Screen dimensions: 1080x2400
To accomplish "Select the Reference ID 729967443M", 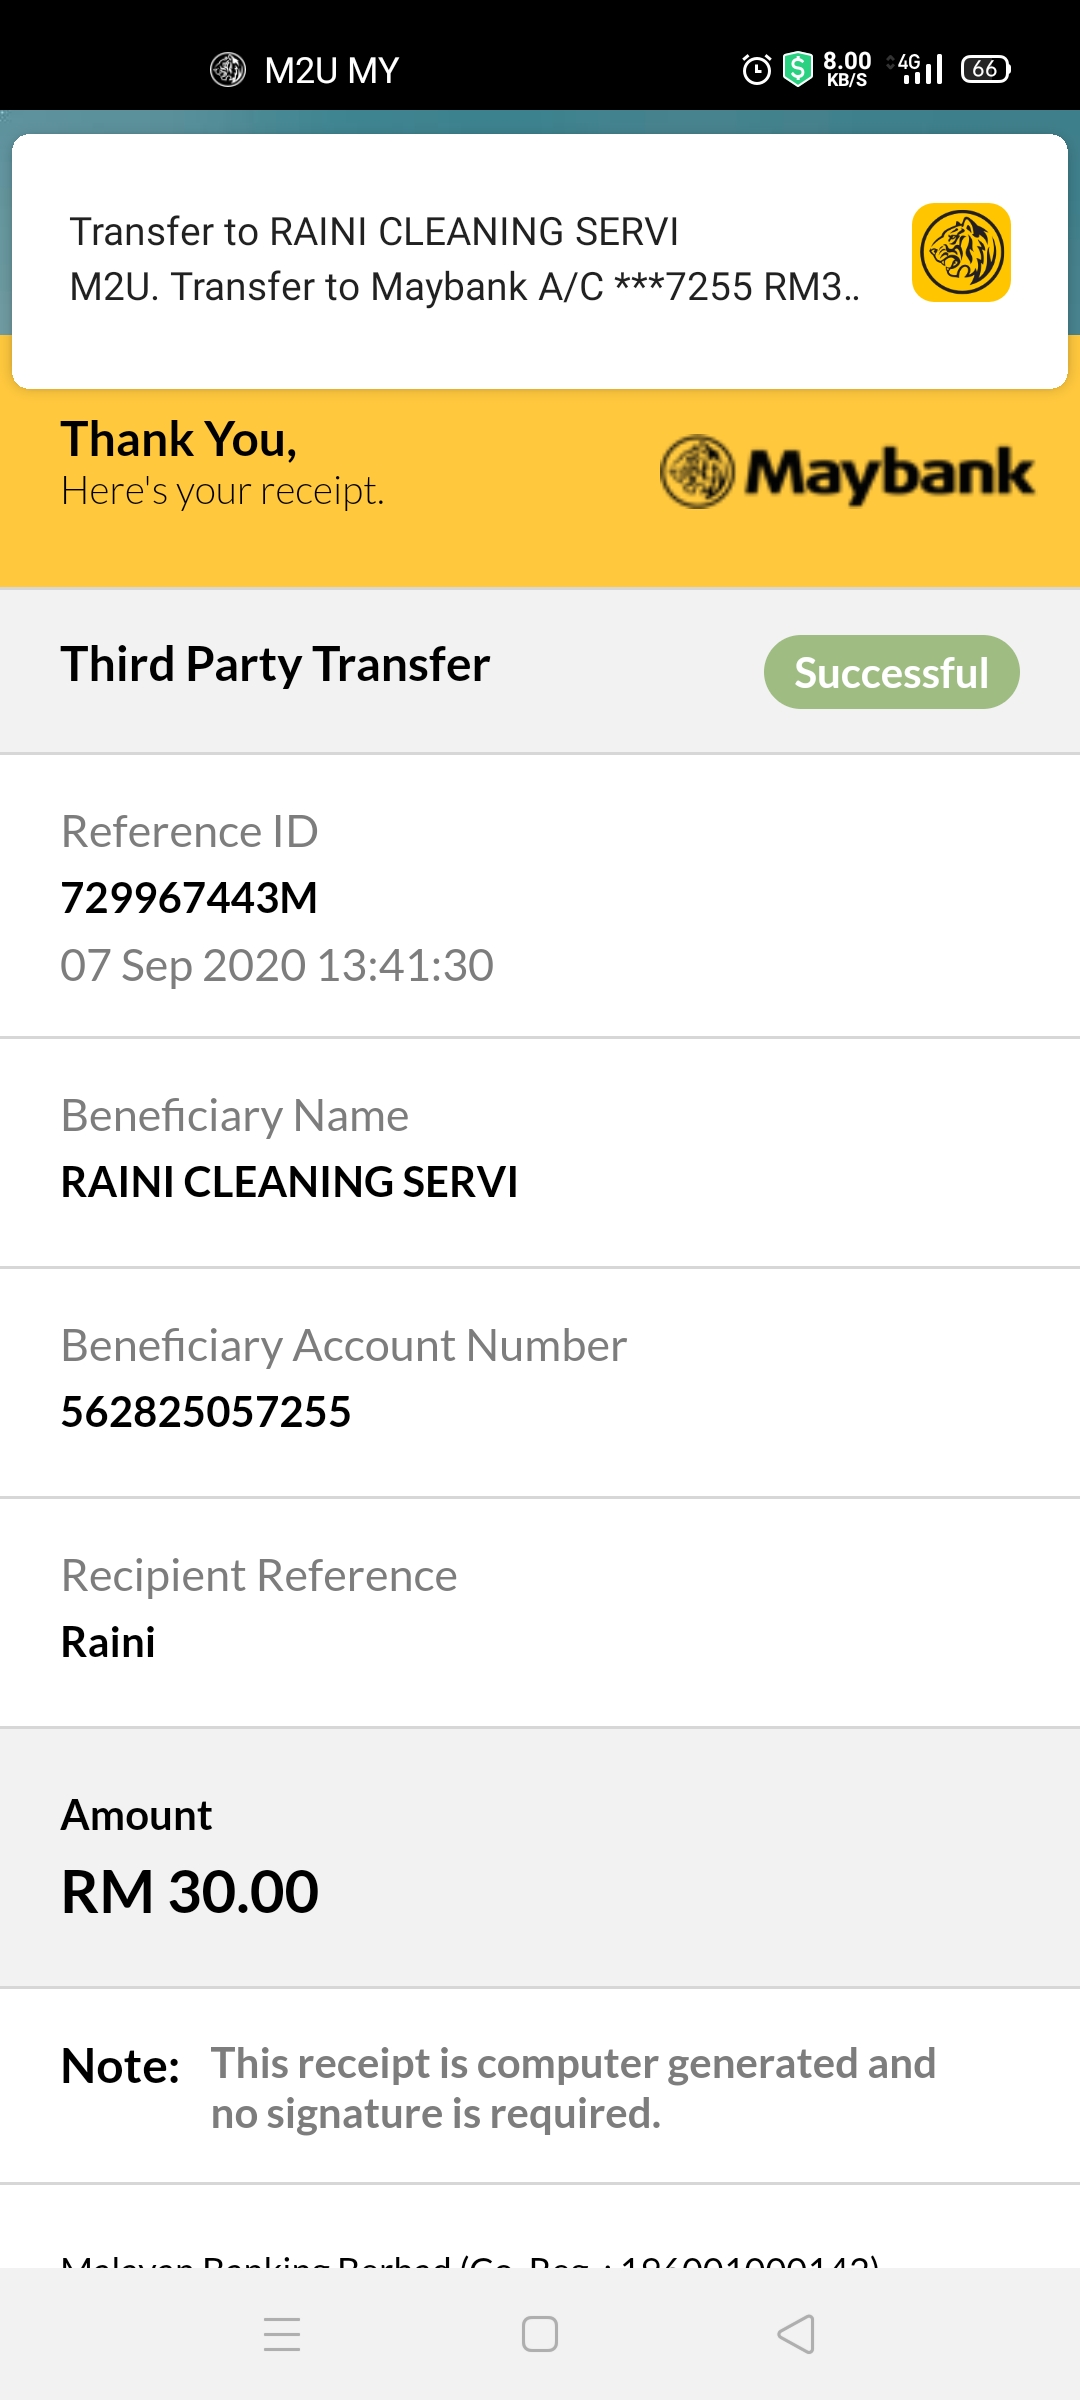I will [189, 898].
